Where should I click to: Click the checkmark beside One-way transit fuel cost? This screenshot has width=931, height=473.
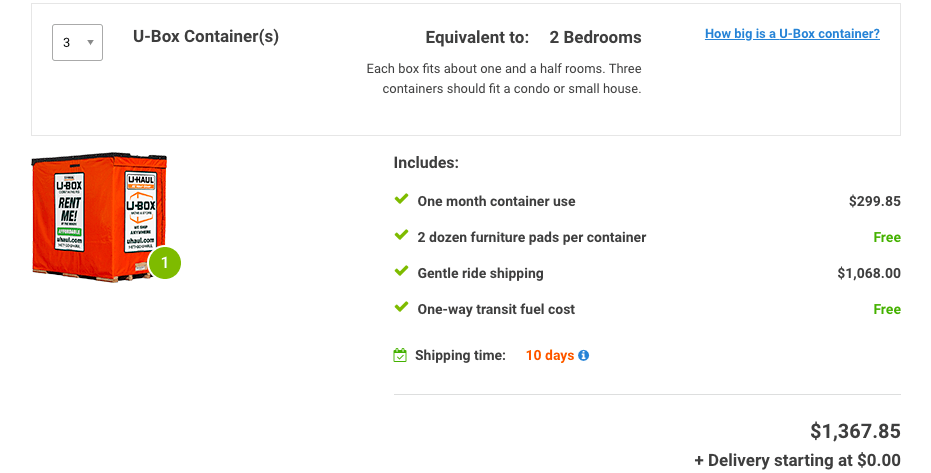point(401,307)
